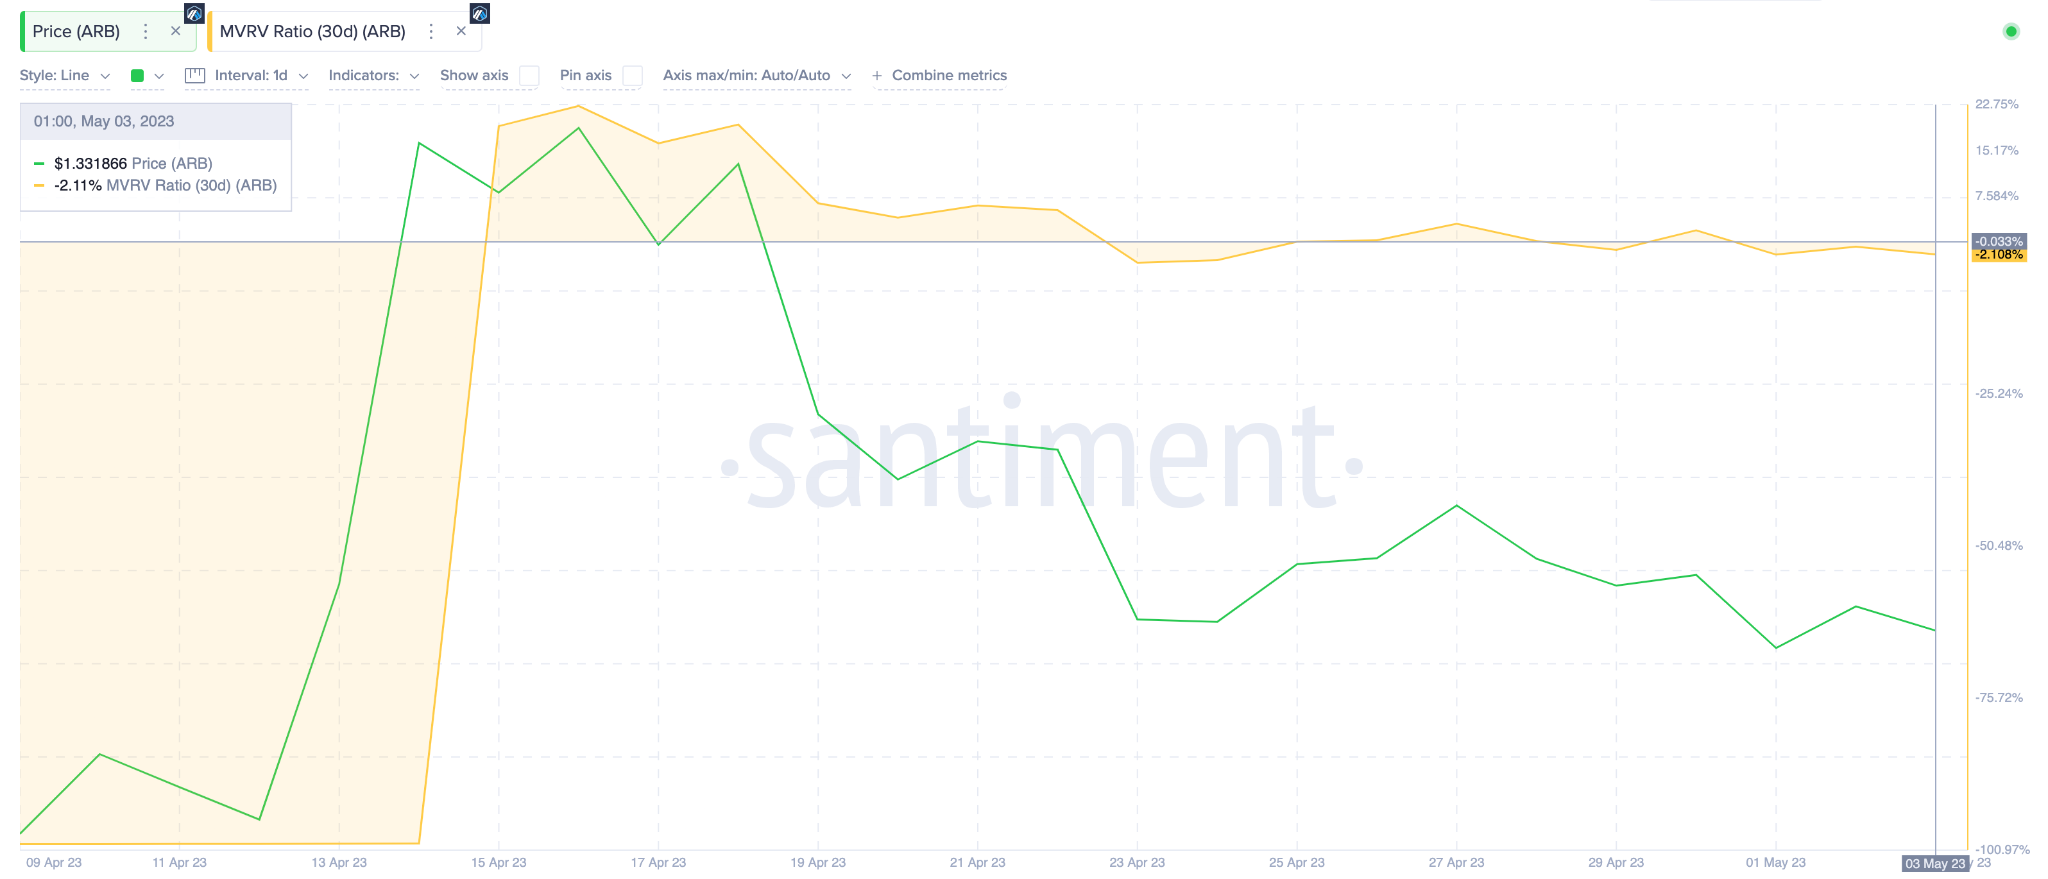Open the green line color picker
Image resolution: width=2048 pixels, height=879 pixels.
pos(147,76)
